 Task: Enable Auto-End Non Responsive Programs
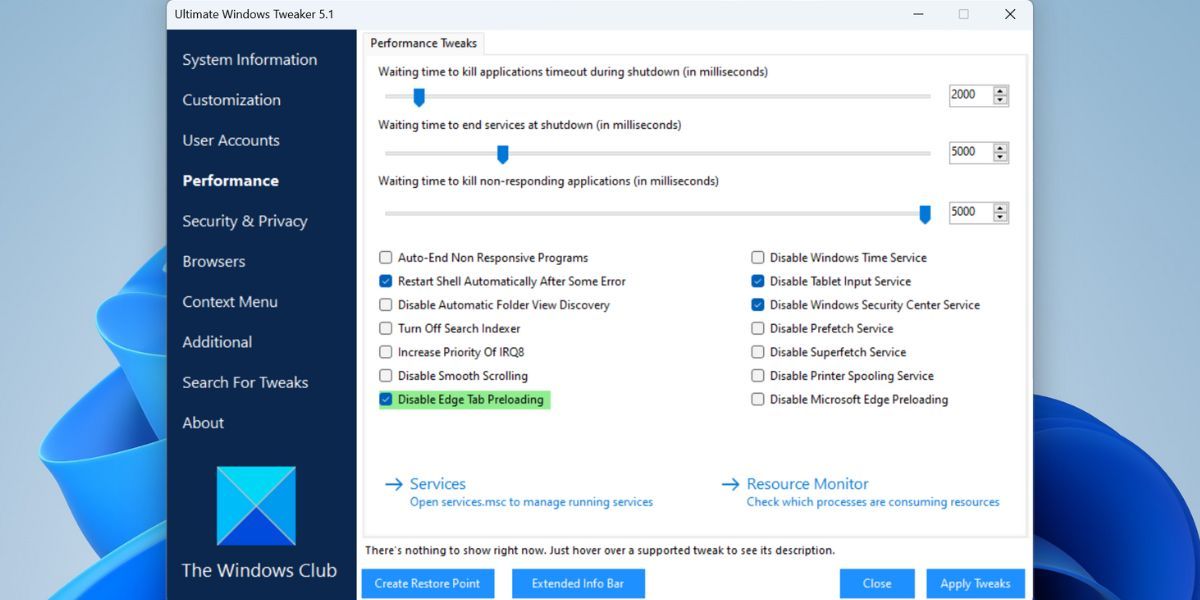(x=385, y=257)
